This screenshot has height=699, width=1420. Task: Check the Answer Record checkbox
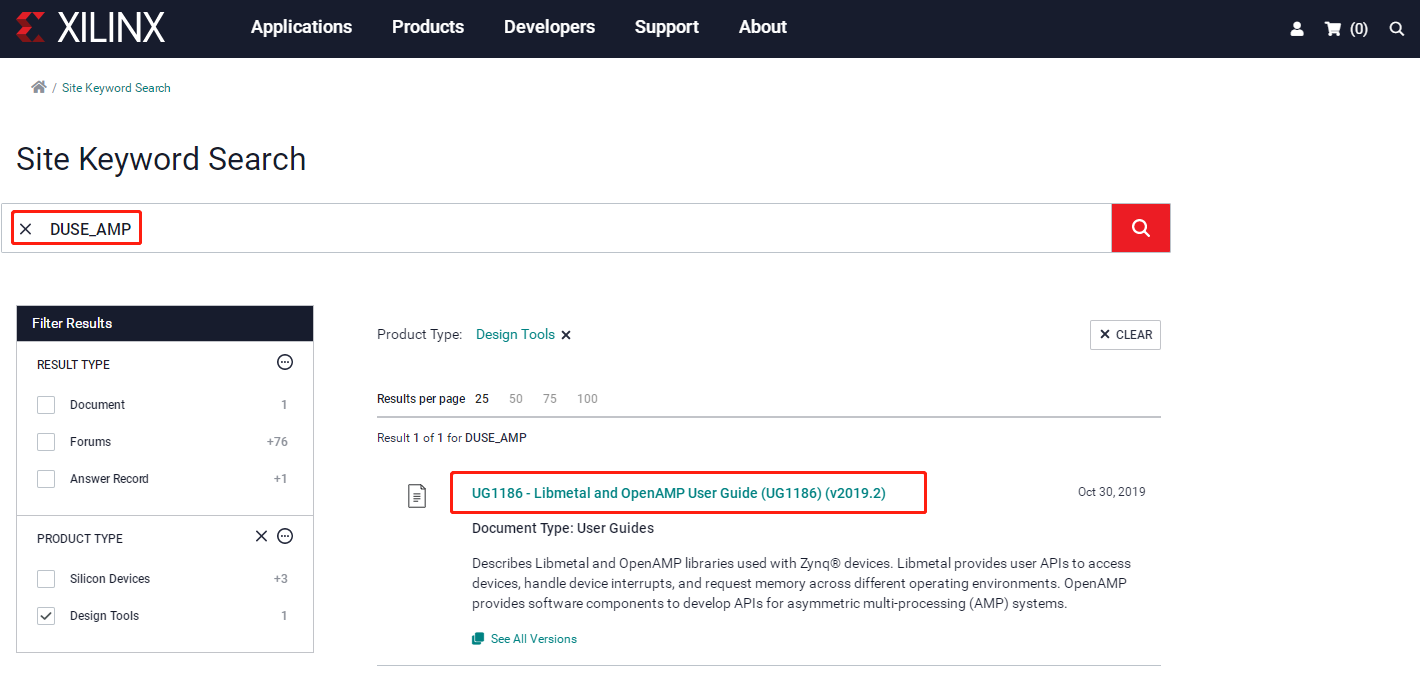(x=46, y=479)
